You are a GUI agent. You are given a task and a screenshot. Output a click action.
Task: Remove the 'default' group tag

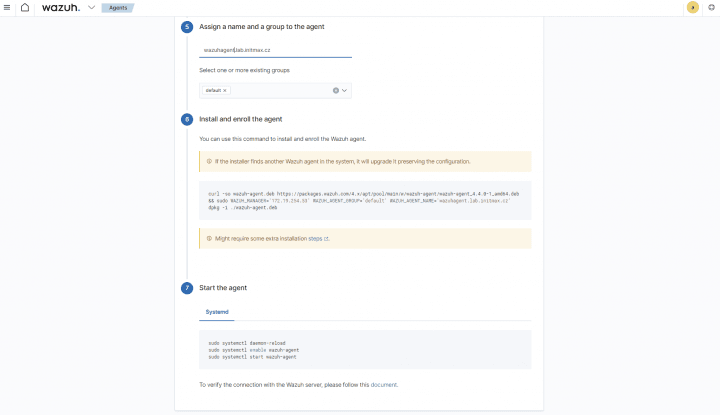tap(225, 90)
